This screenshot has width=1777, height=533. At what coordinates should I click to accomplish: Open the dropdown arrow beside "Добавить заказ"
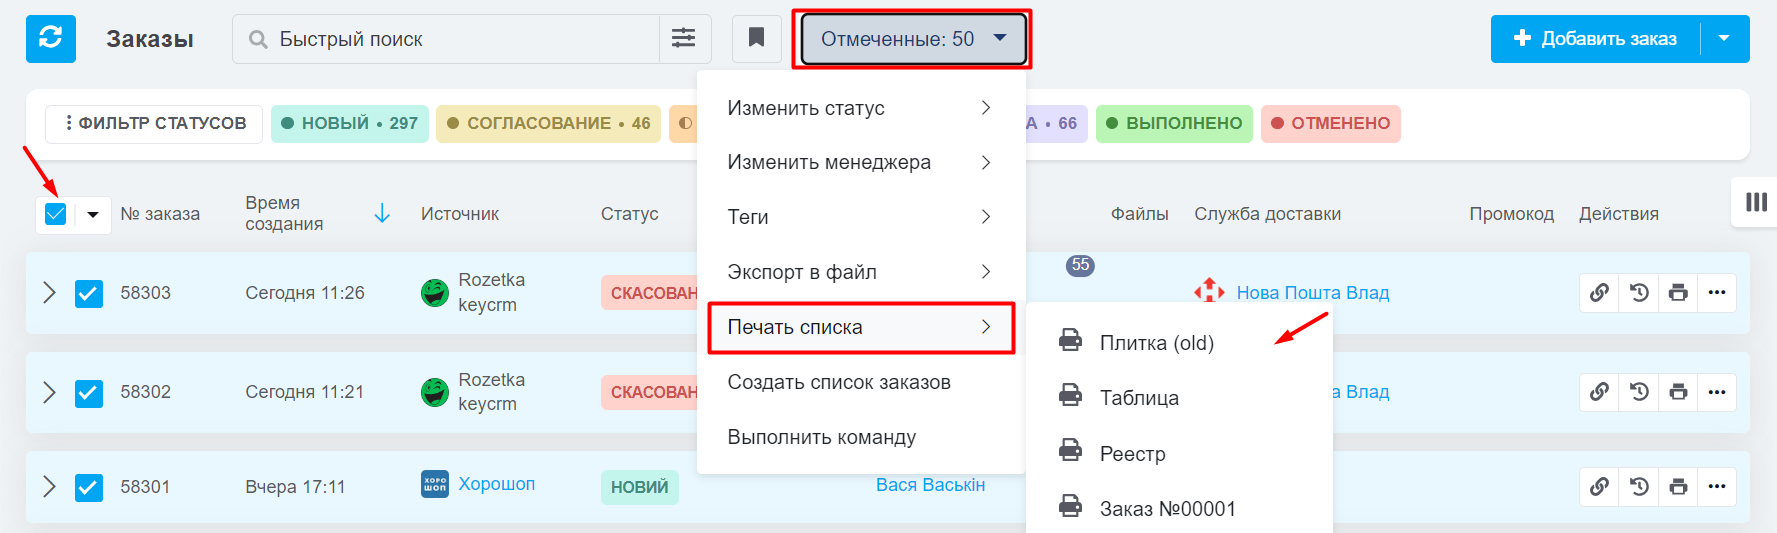(1724, 39)
